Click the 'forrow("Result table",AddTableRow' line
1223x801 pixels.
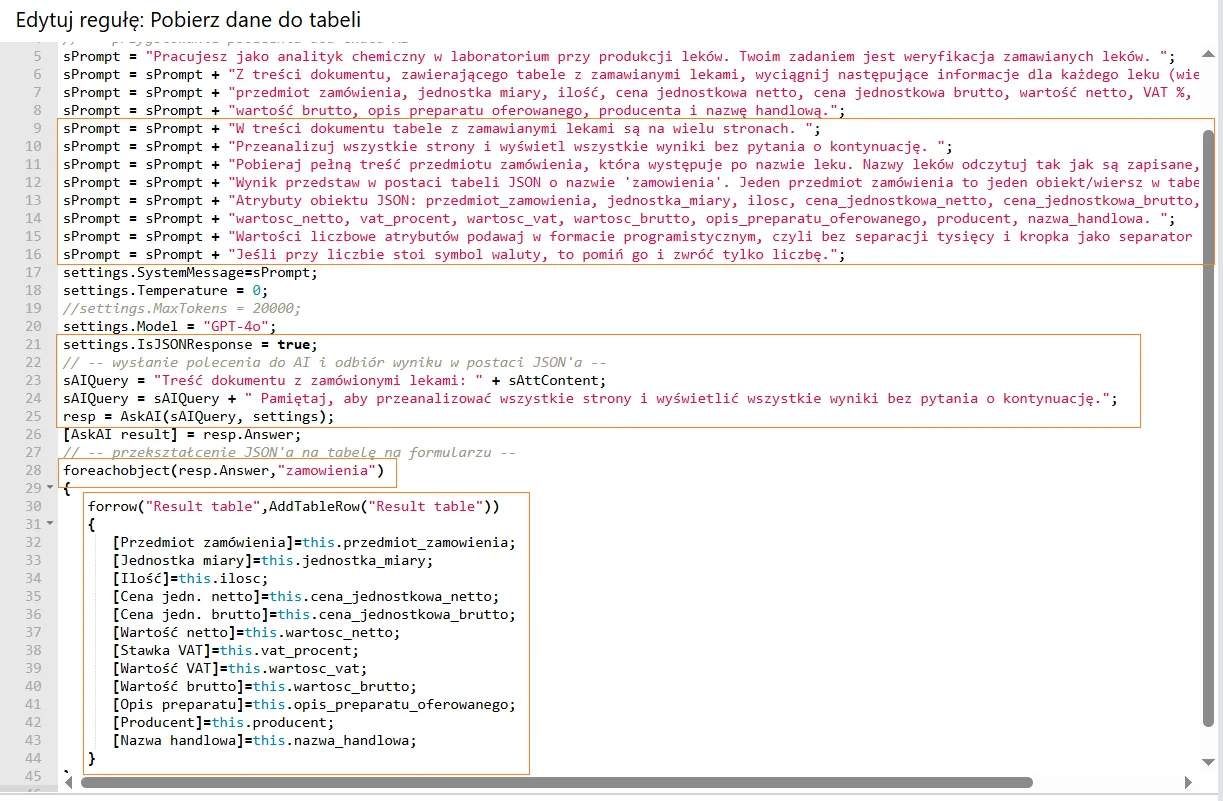pyautogui.click(x=293, y=506)
